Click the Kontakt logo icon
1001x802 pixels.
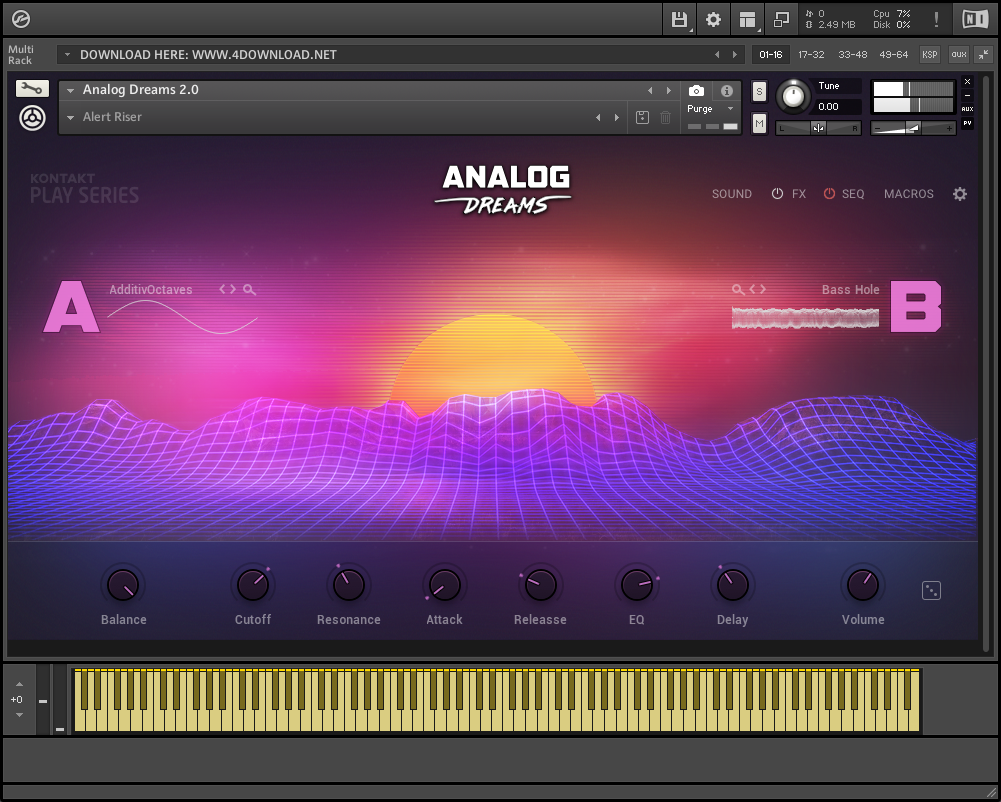click(20, 19)
